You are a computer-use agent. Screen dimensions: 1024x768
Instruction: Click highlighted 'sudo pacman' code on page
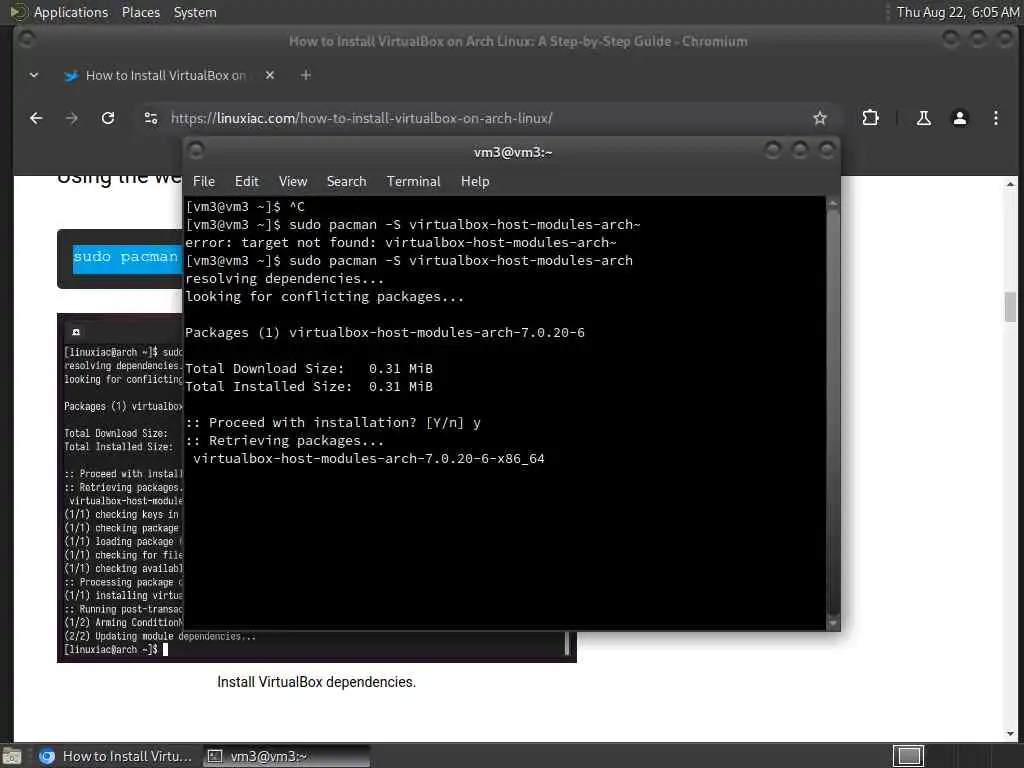pos(126,257)
